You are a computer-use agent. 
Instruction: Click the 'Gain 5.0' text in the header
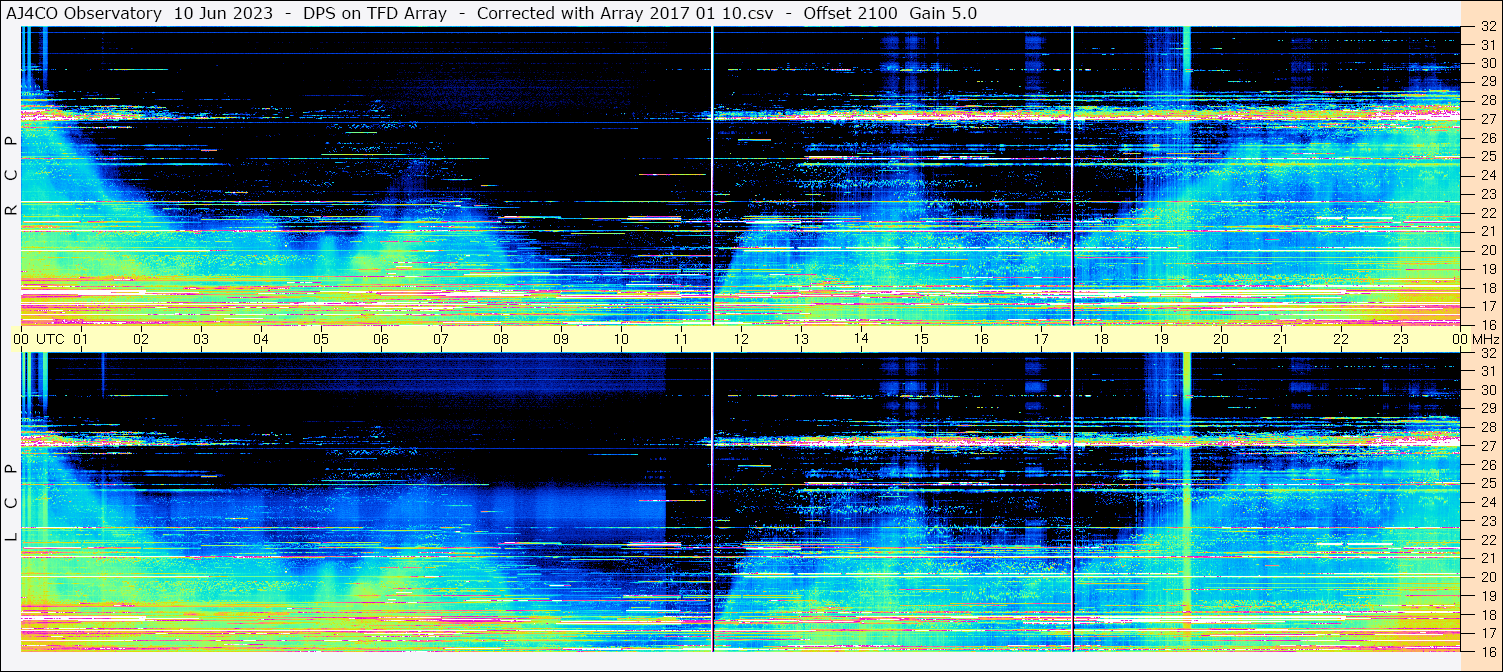[x=943, y=13]
